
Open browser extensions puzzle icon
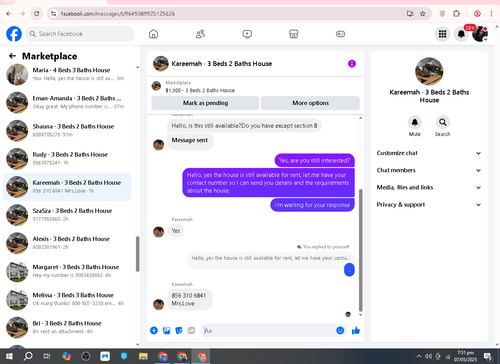pos(456,14)
